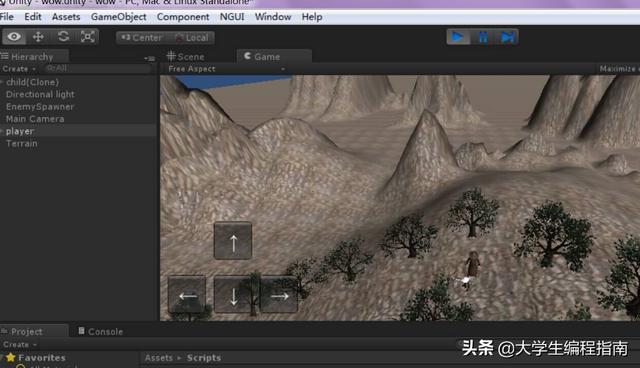This screenshot has height=368, width=640.
Task: Select the Scale tool
Action: [x=88, y=37]
